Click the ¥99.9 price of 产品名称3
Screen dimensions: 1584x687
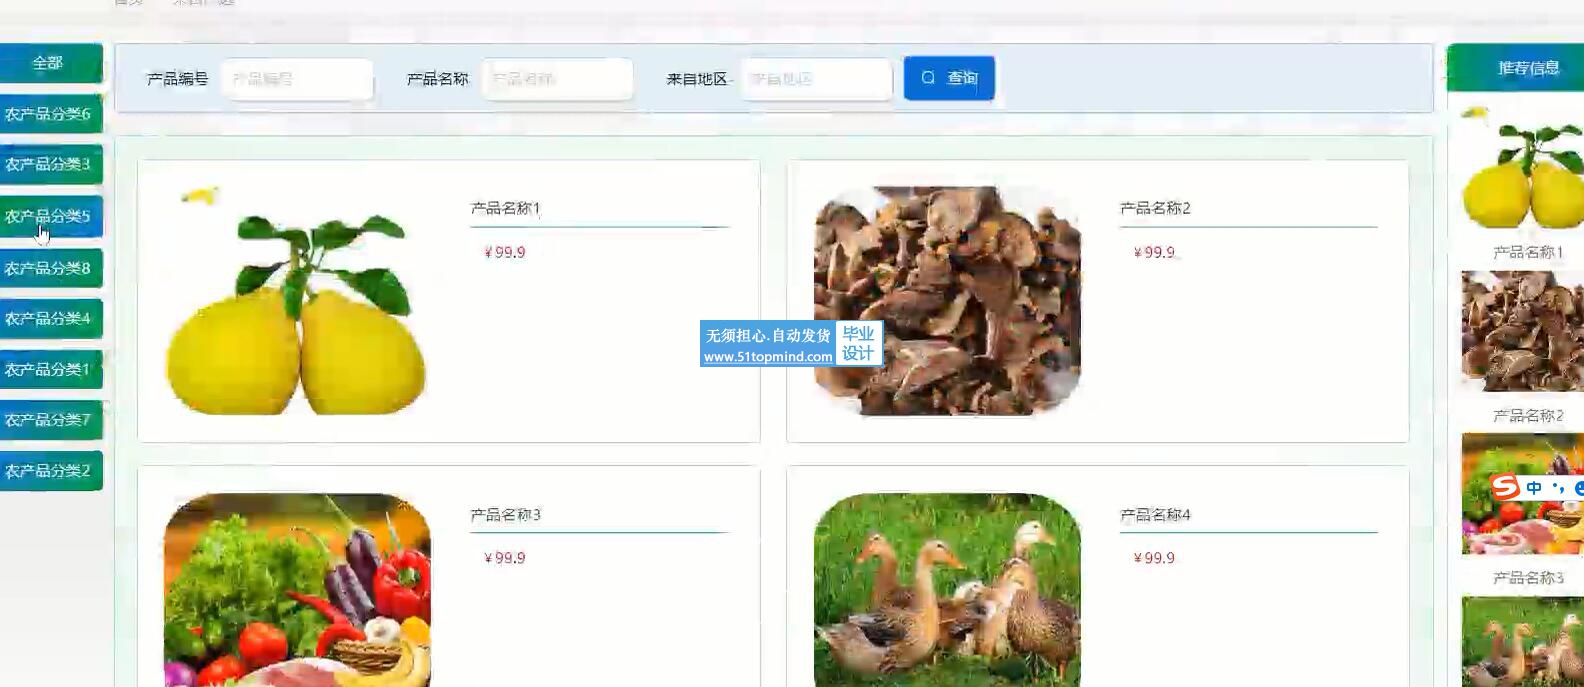[504, 558]
